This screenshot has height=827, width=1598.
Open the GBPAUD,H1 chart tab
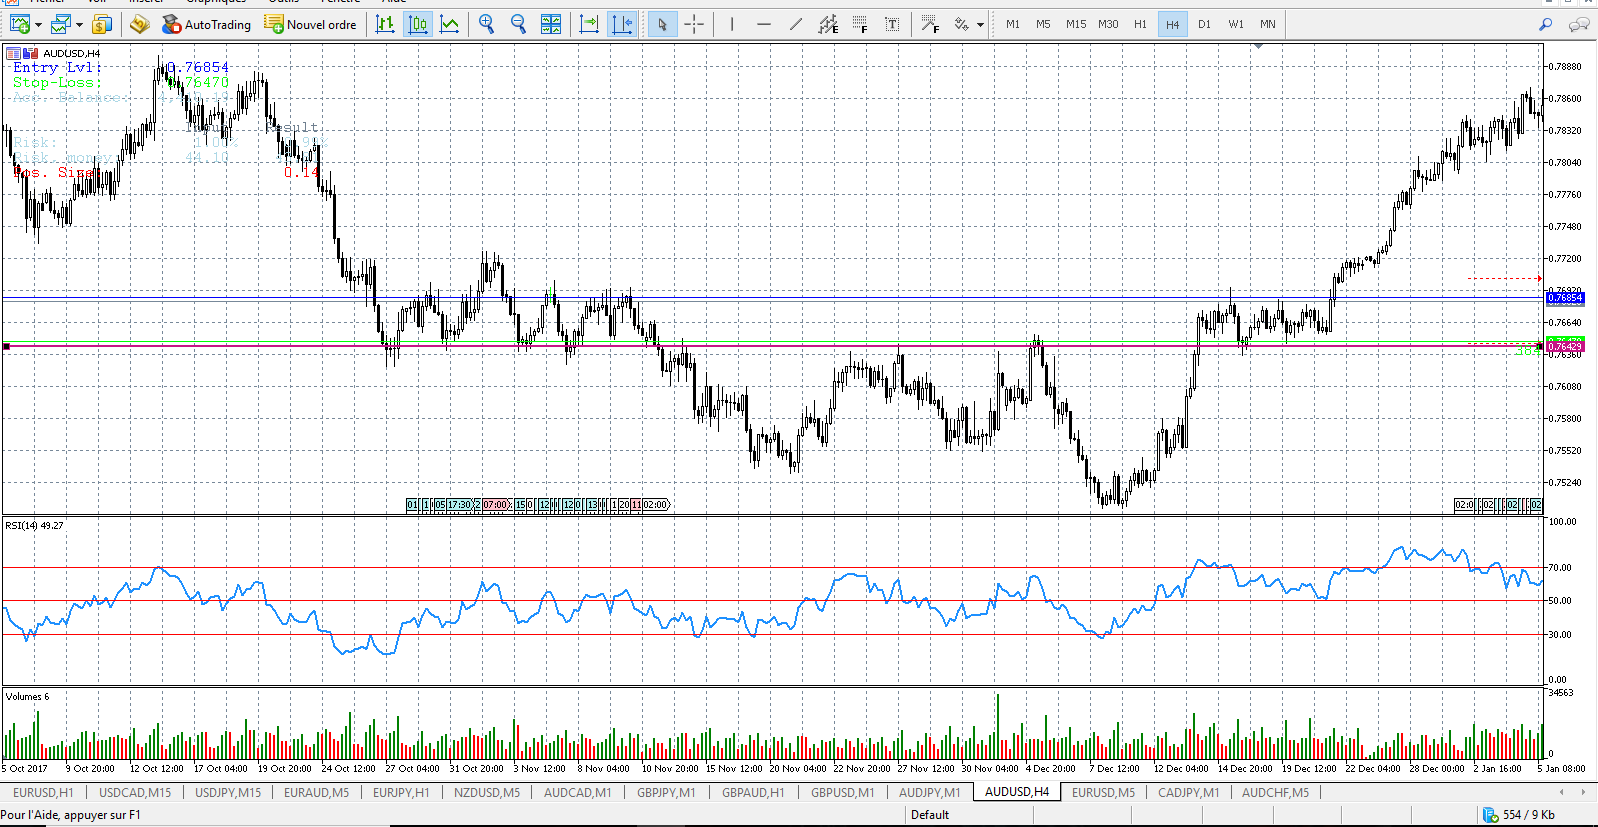[x=753, y=792]
